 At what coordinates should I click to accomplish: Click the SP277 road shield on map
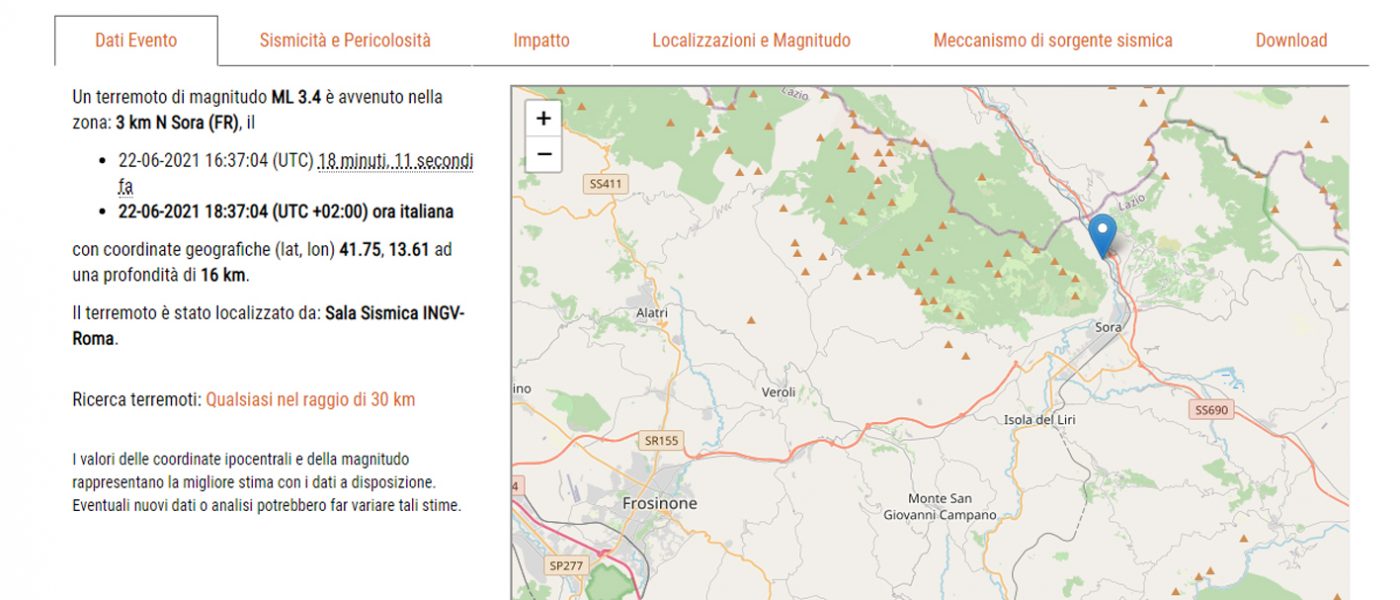567,565
